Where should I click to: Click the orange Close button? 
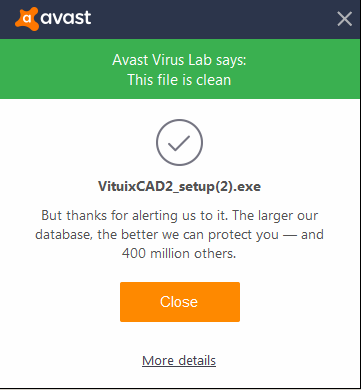180,302
